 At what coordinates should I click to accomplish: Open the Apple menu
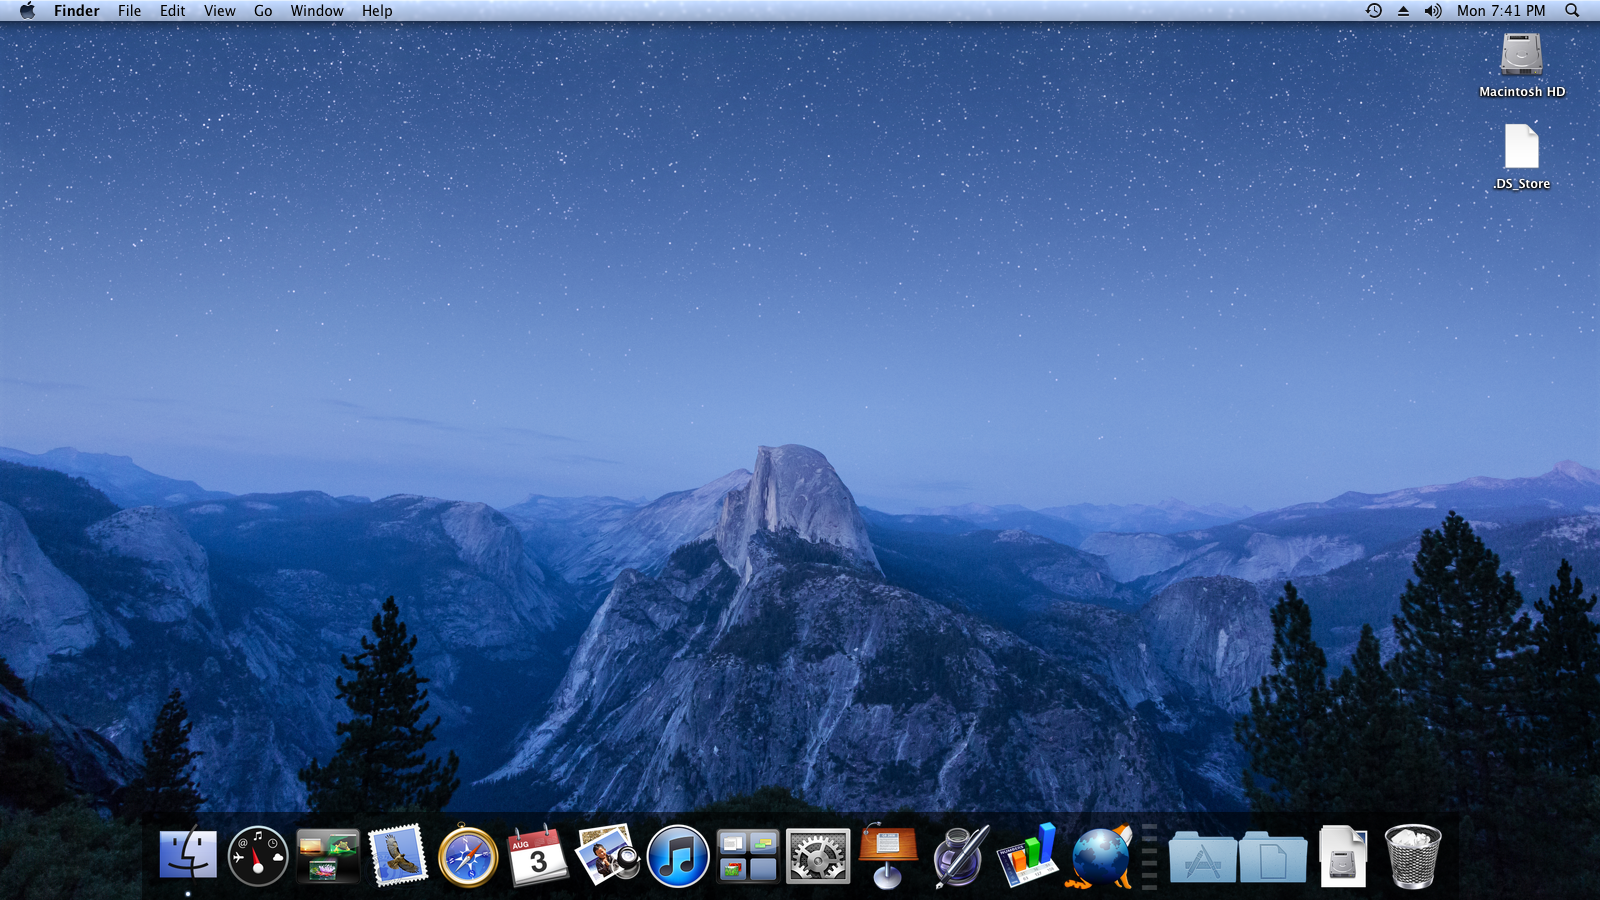coord(27,11)
